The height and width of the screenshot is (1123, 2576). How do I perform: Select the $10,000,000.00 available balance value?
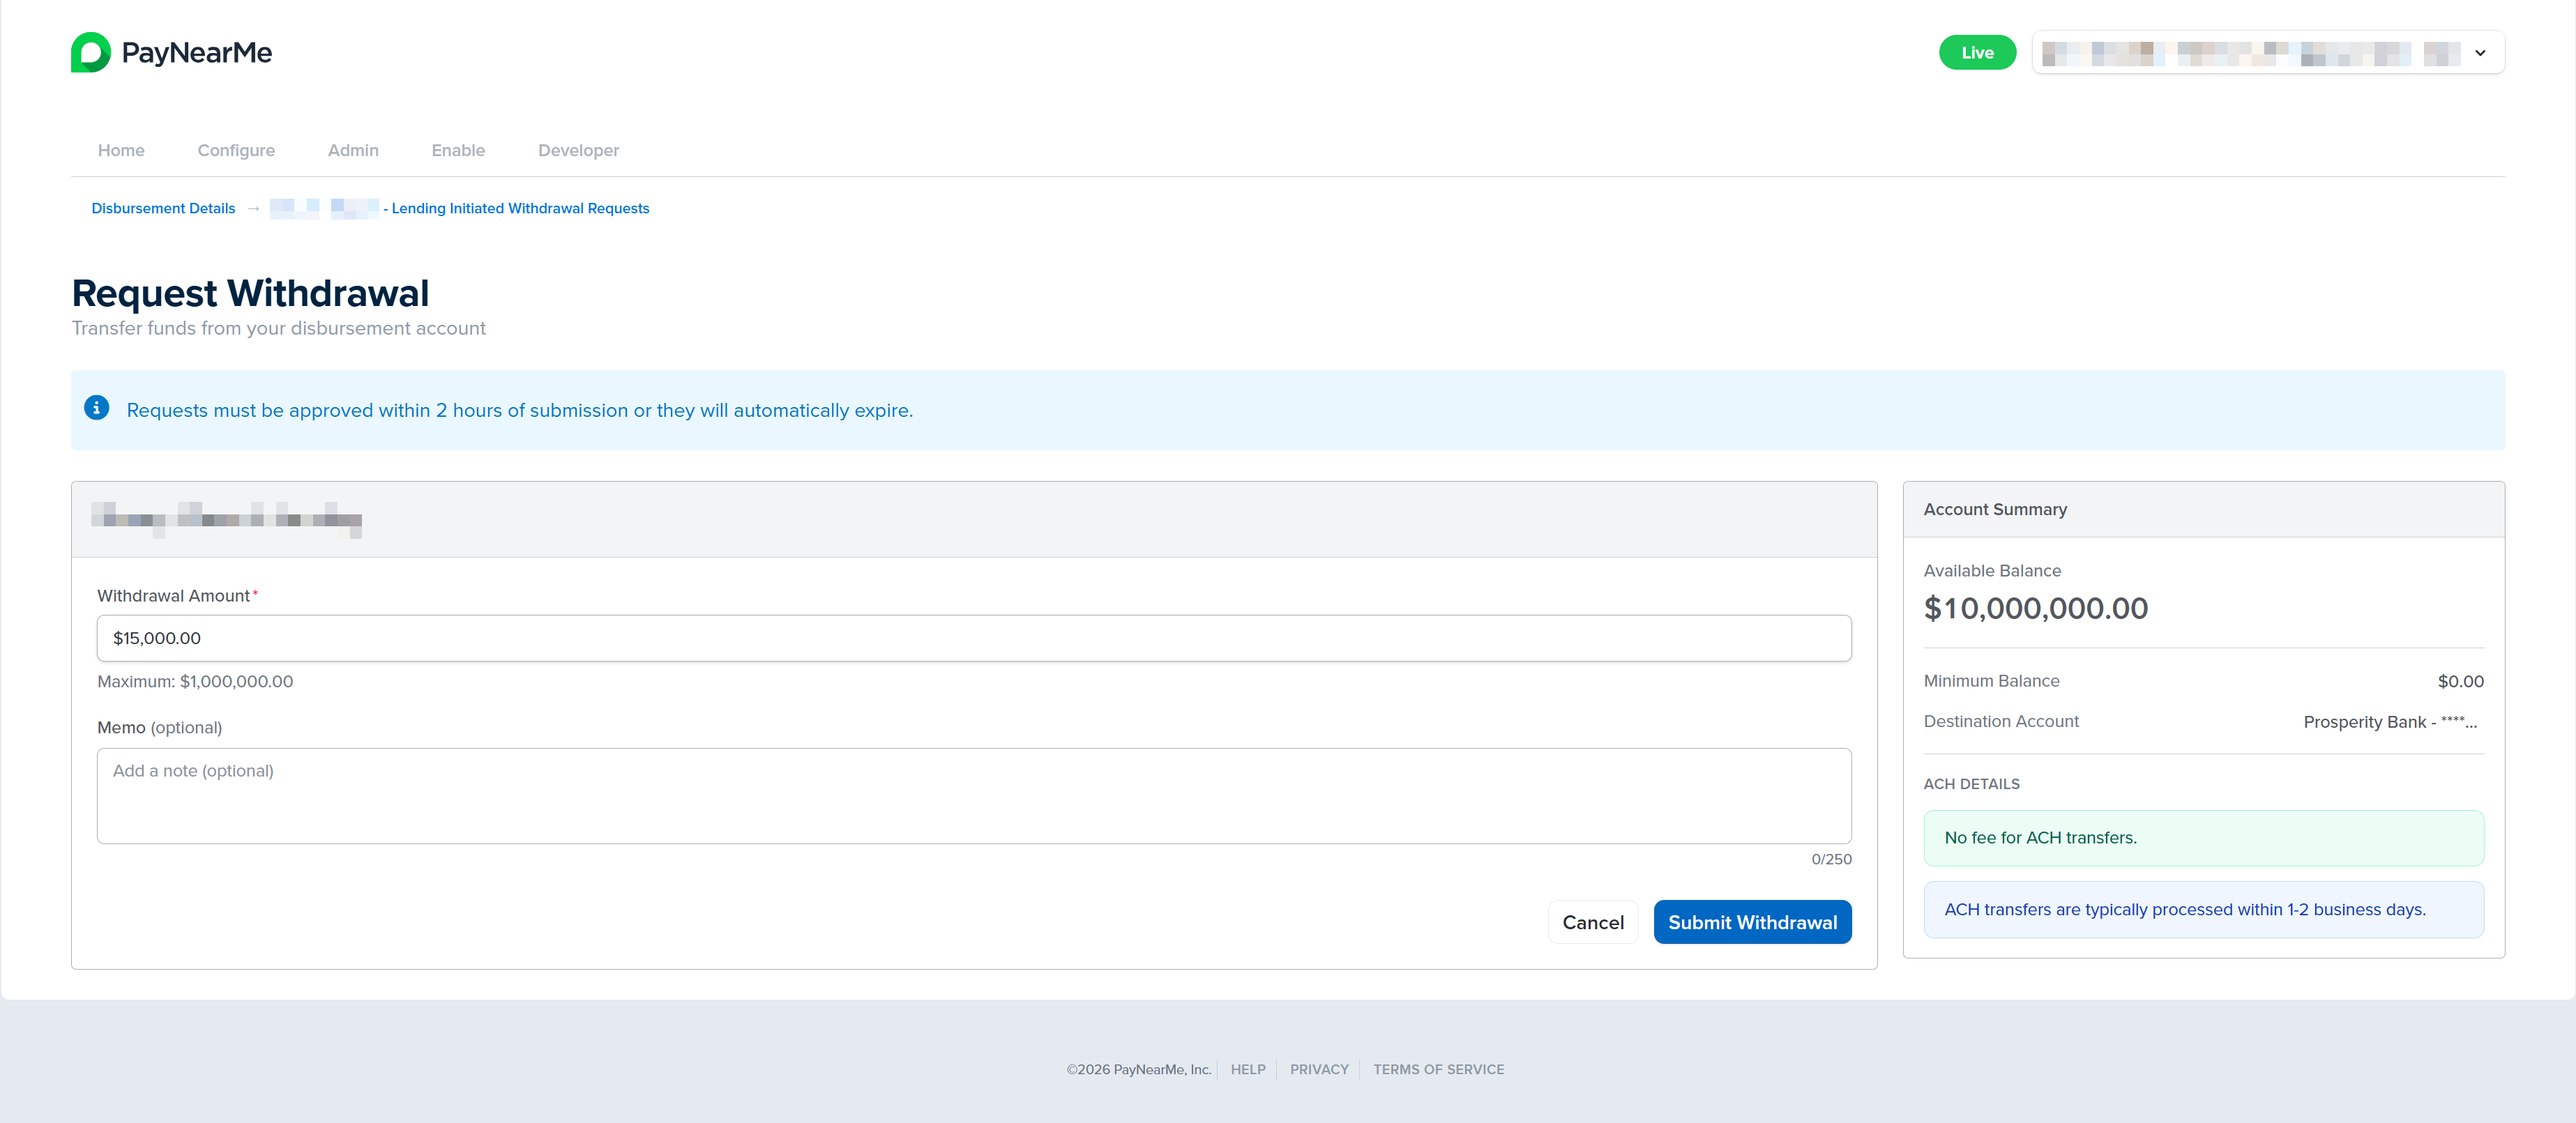(2035, 608)
